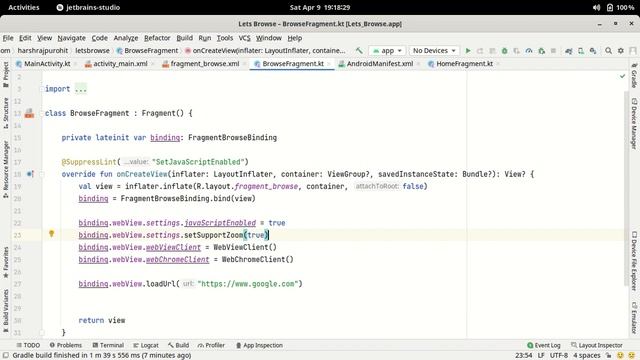Expand the collapsed import statements

[x=80, y=89]
